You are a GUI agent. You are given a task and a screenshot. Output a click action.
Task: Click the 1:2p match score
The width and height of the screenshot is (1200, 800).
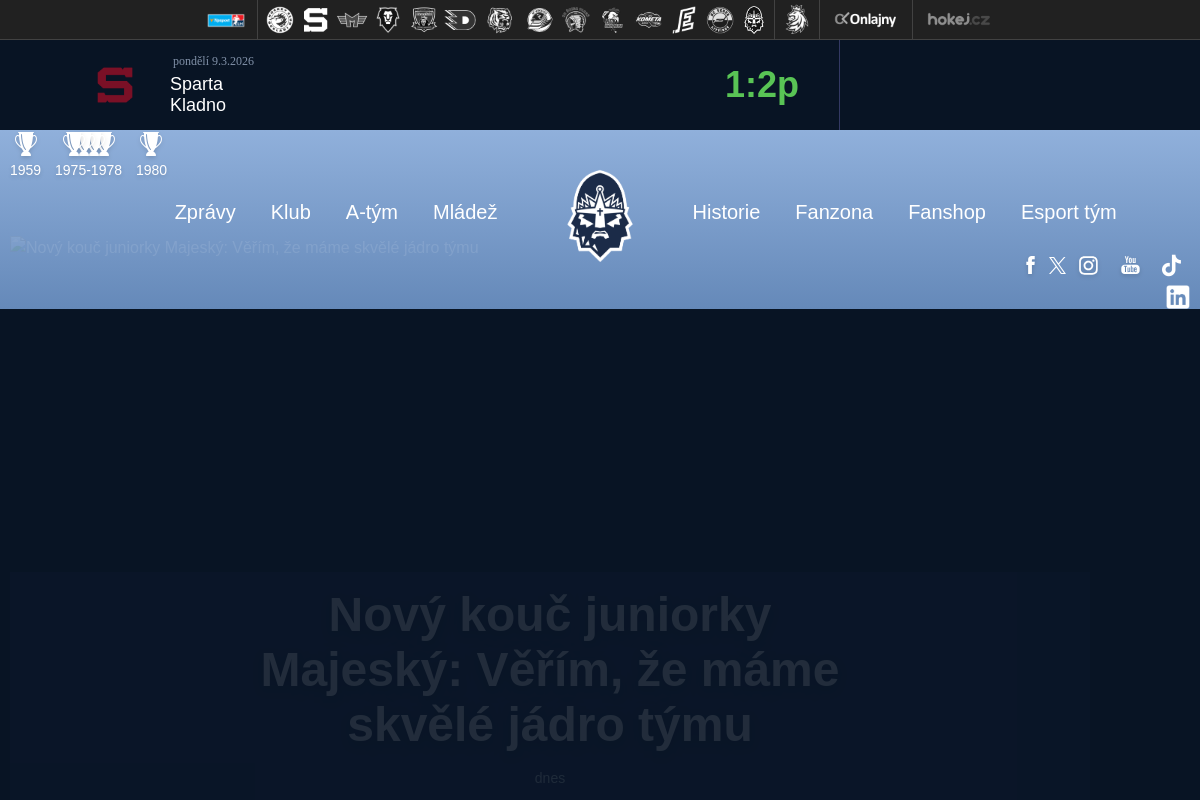tap(762, 85)
